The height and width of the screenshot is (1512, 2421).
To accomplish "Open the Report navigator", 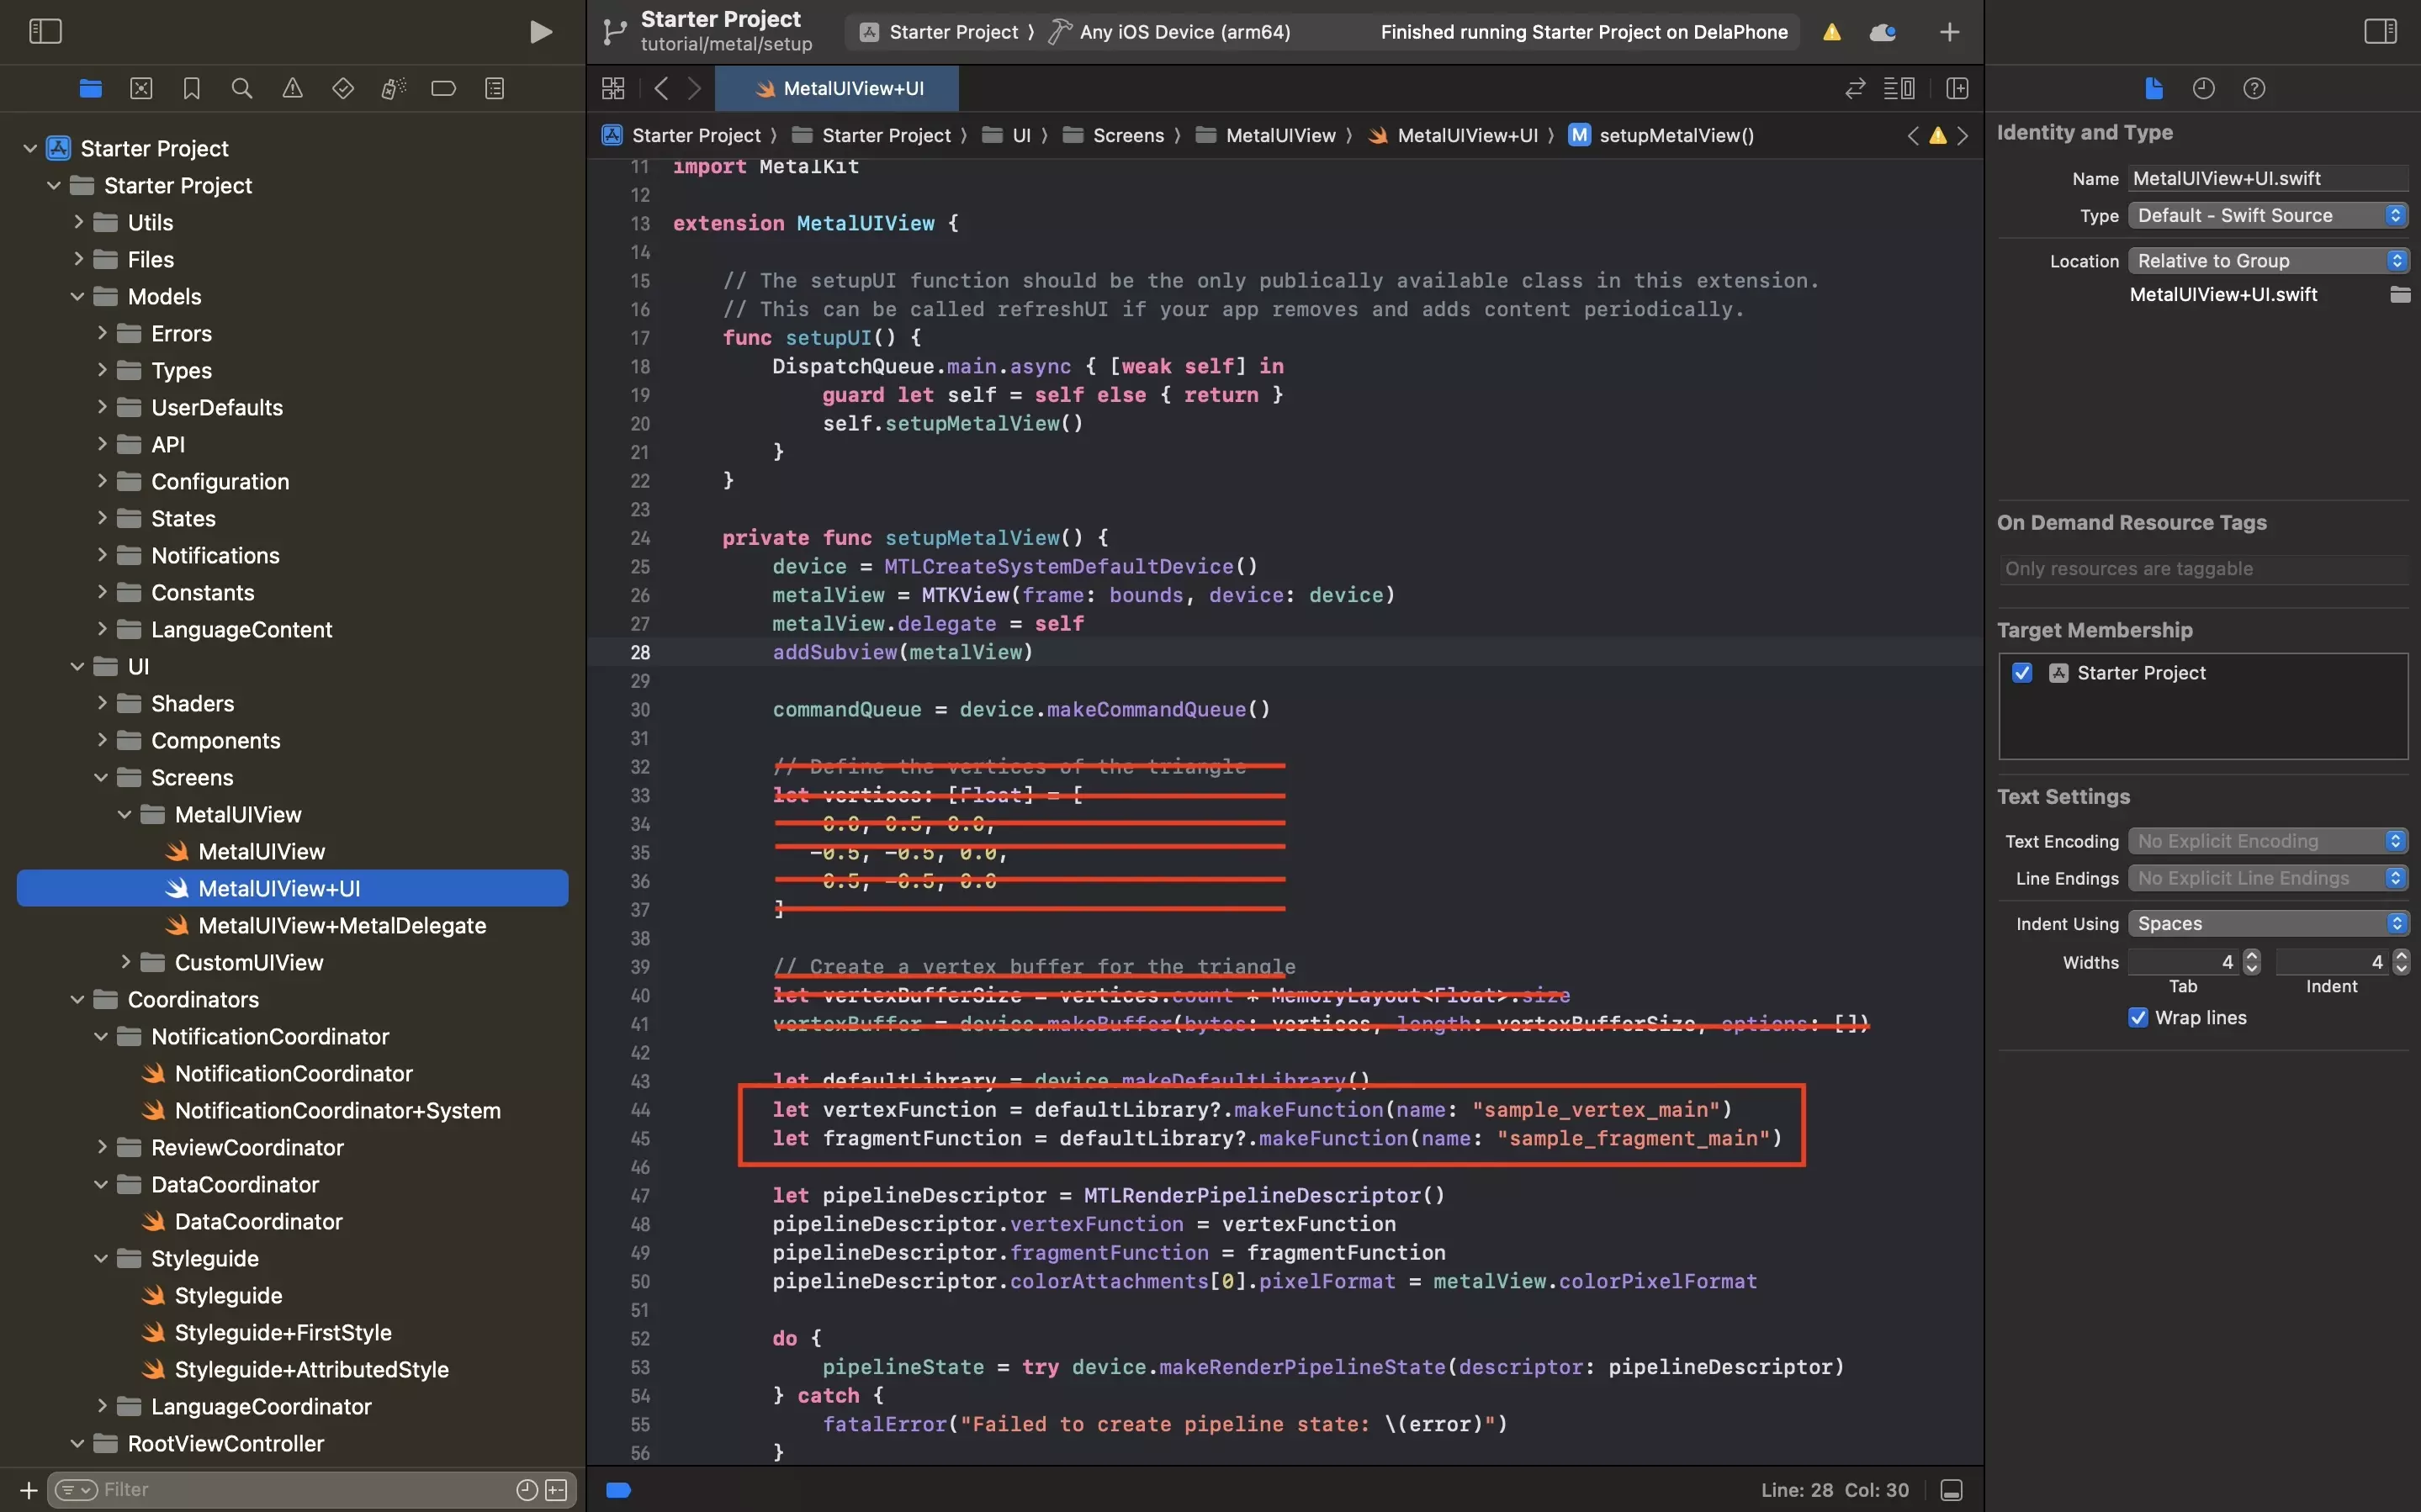I will pos(494,89).
